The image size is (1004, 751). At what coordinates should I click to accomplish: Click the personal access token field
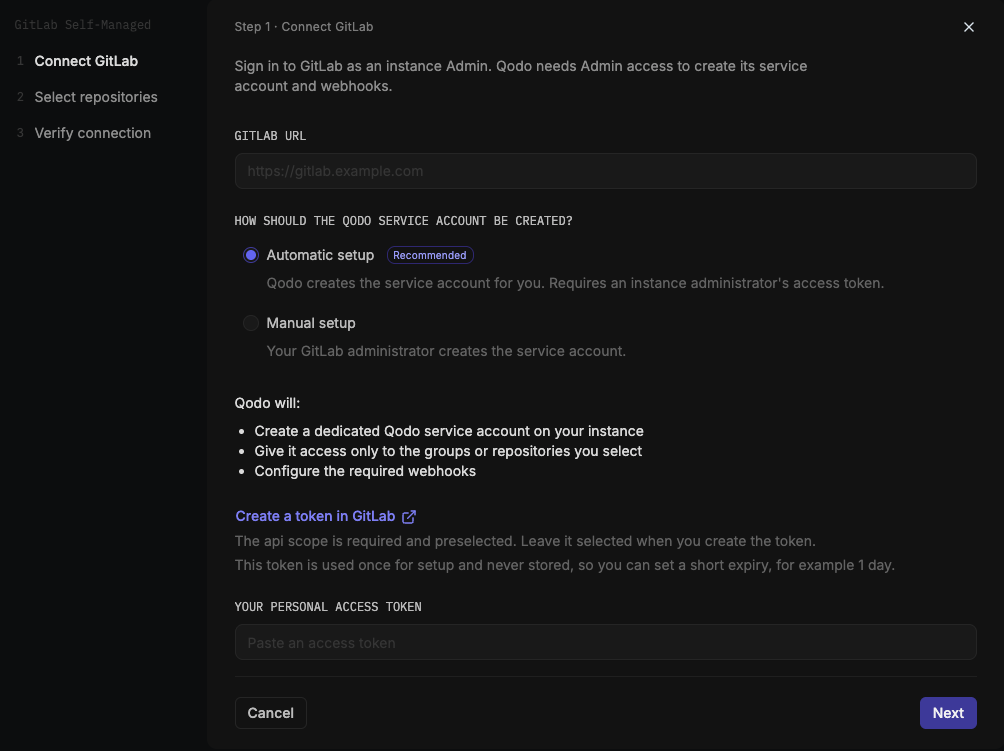(x=605, y=642)
